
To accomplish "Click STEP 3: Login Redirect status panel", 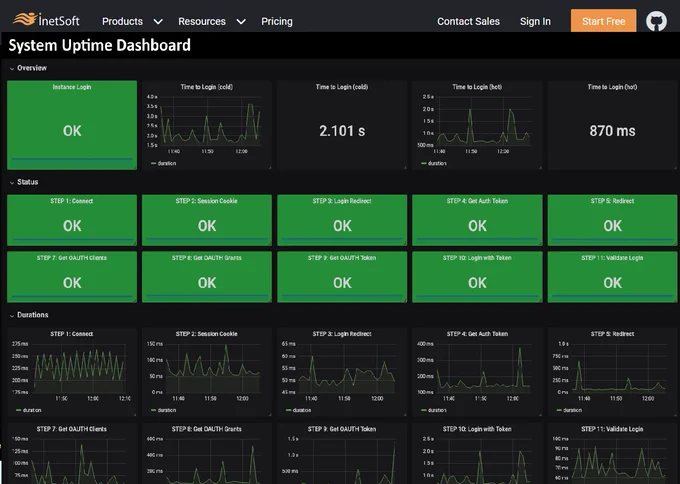I will (x=342, y=220).
